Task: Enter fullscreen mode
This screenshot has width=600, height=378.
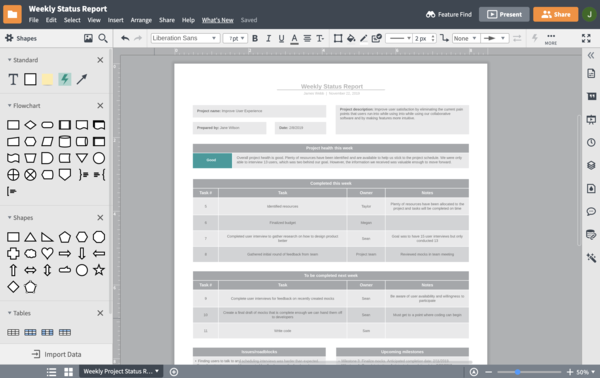Action: [x=586, y=38]
